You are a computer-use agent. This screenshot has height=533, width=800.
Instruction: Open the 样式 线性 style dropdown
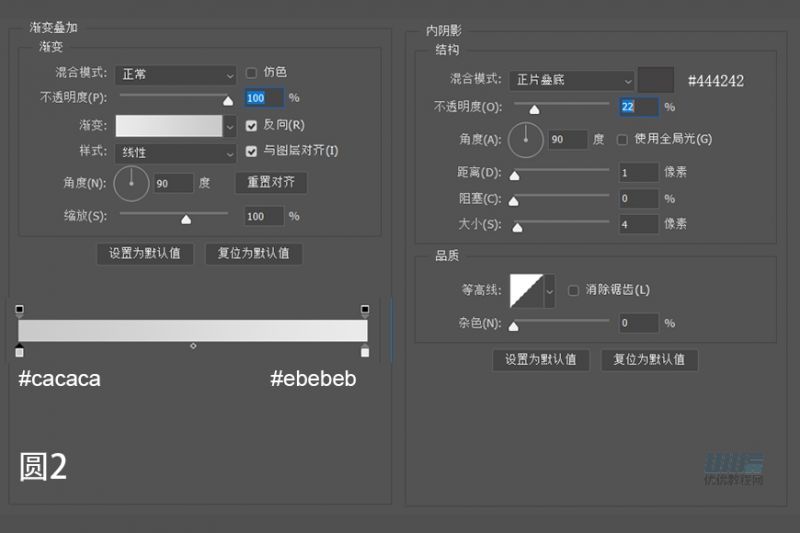(176, 153)
